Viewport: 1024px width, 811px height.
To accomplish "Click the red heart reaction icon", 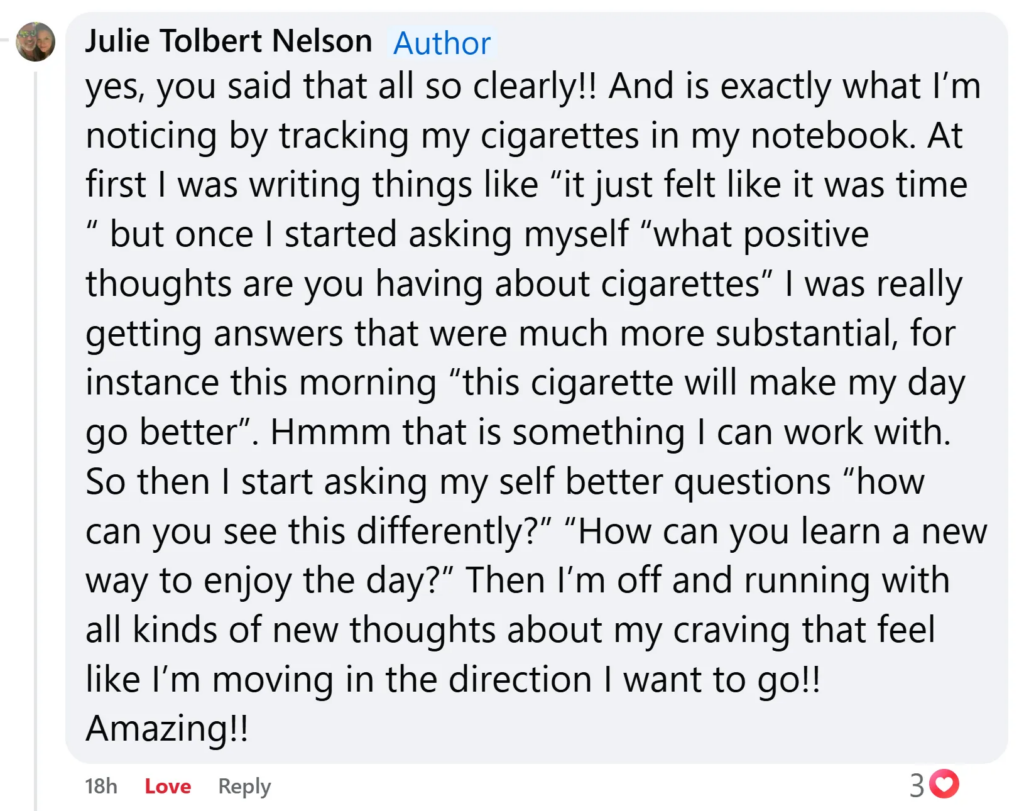I will click(x=944, y=785).
